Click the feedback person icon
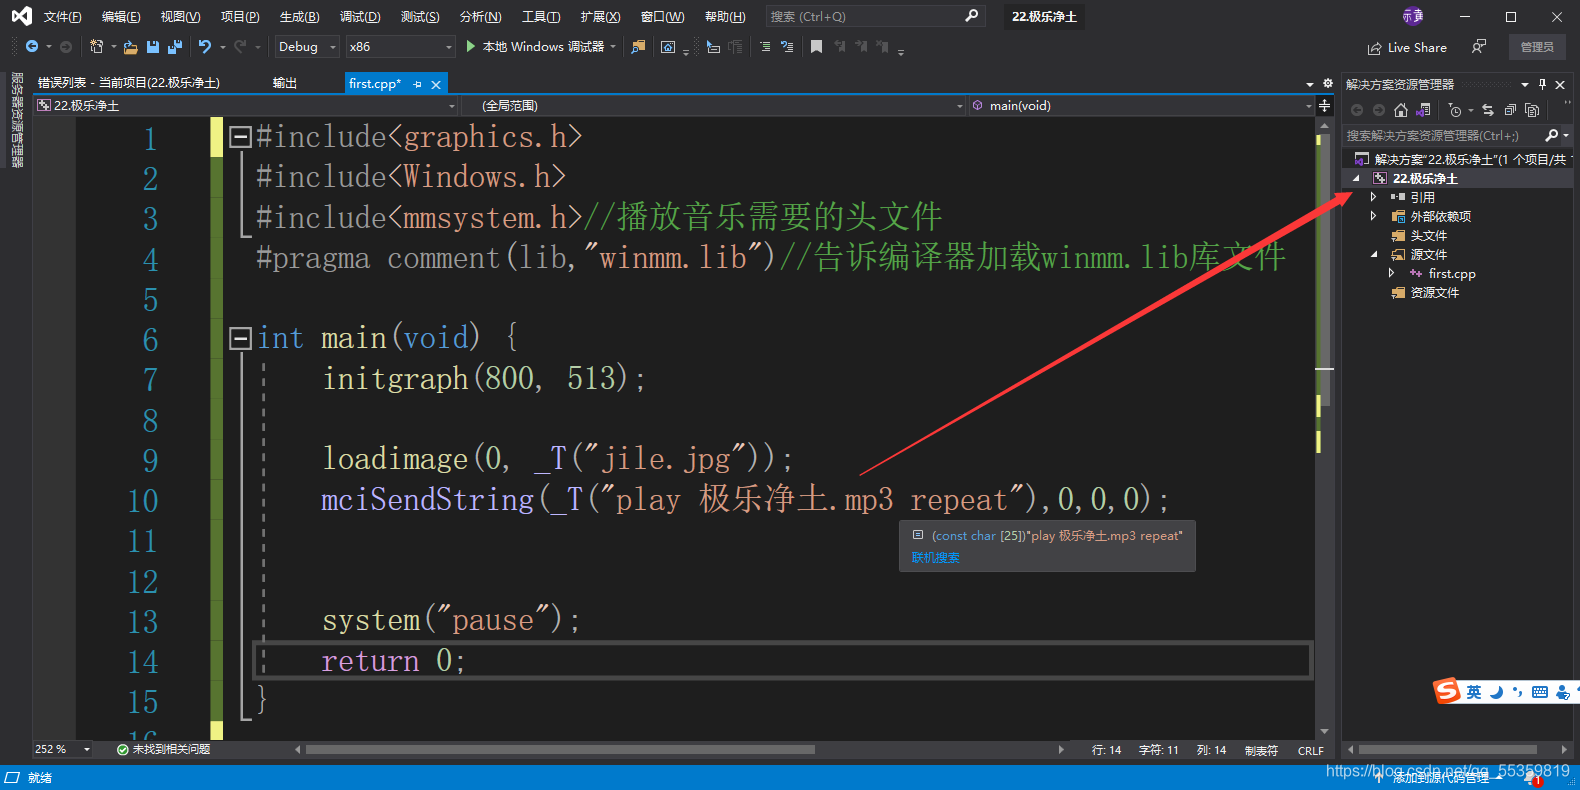The image size is (1580, 790). [x=1479, y=47]
